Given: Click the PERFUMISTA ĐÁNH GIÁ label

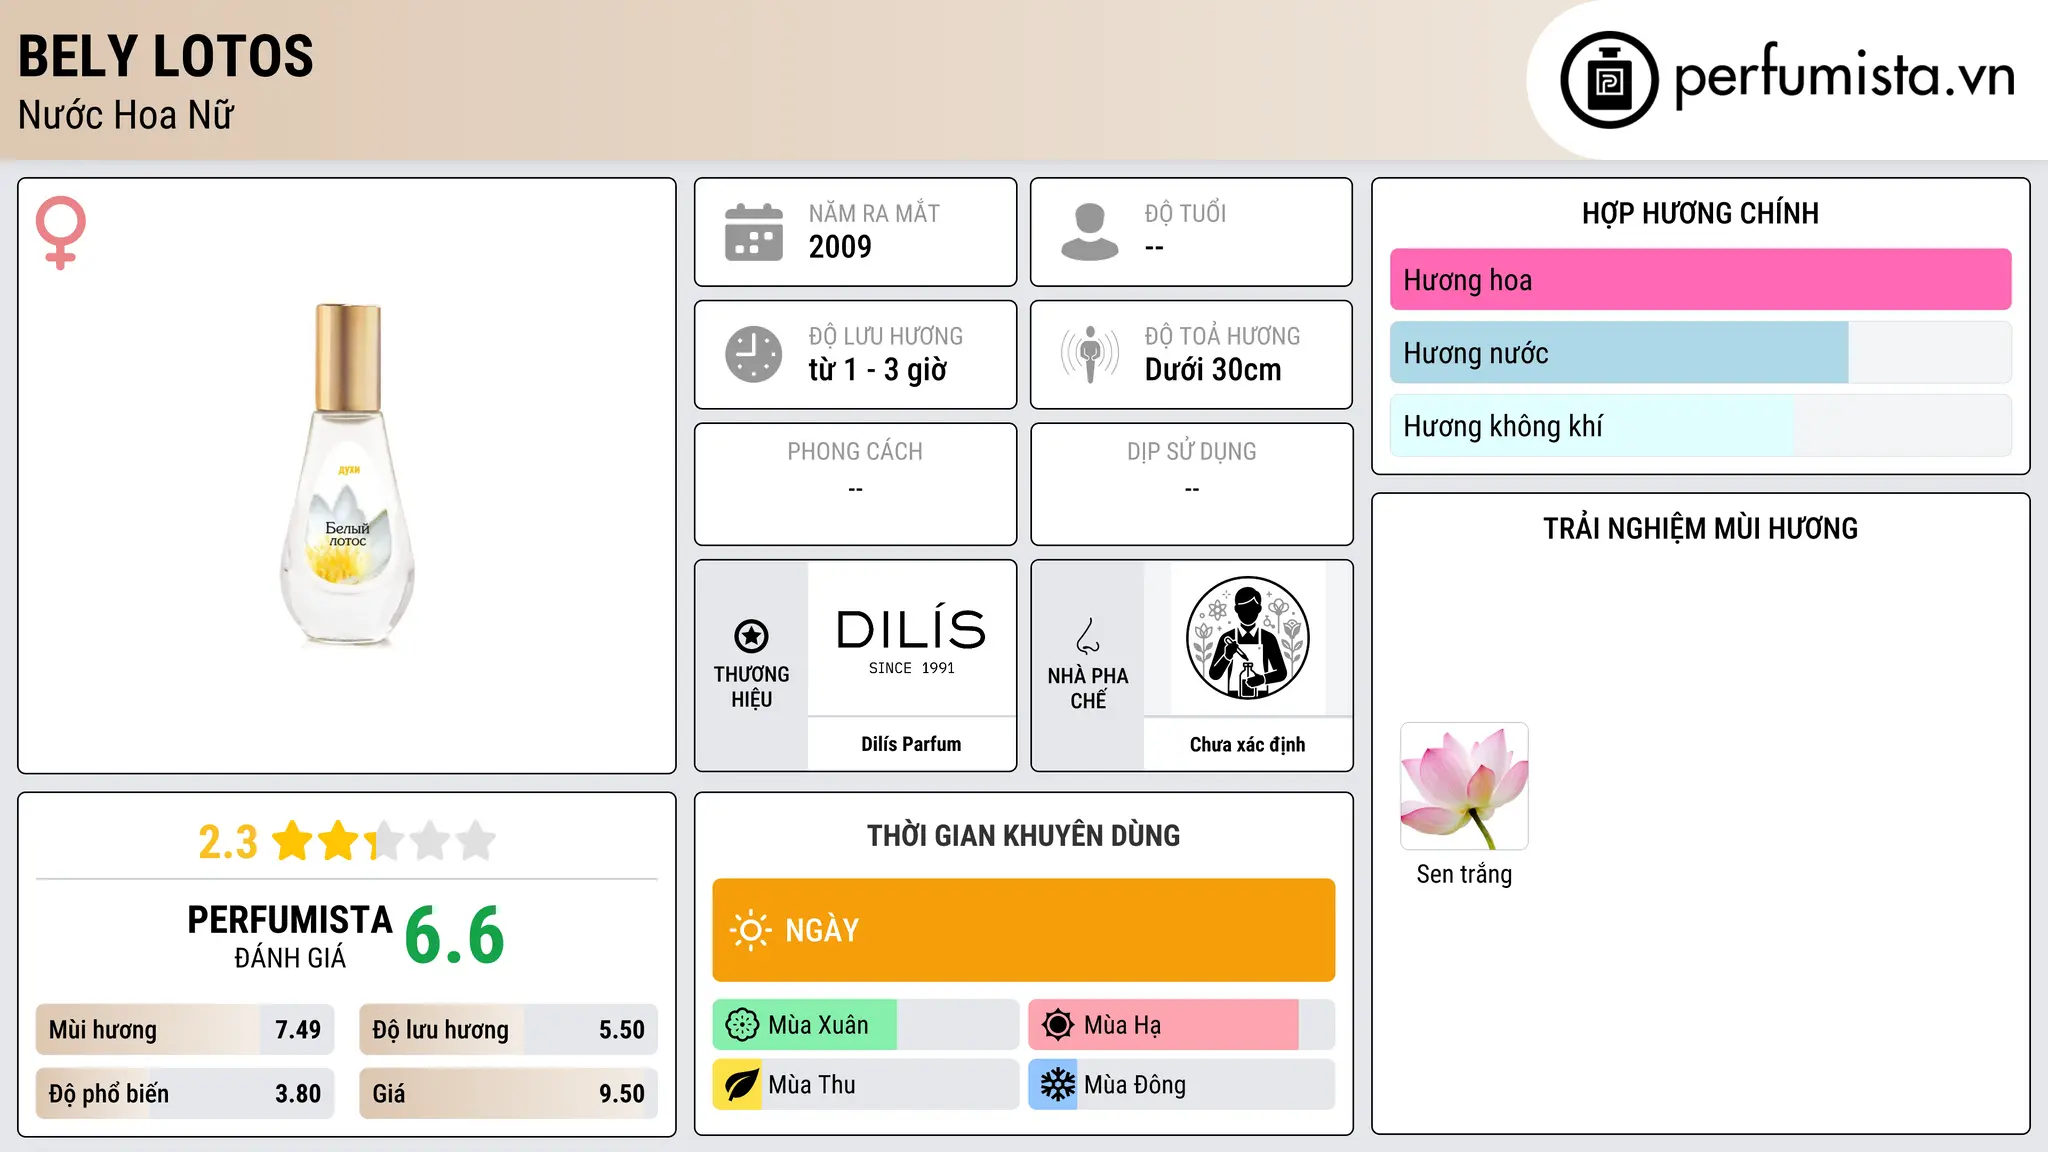Looking at the screenshot, I should pos(290,936).
